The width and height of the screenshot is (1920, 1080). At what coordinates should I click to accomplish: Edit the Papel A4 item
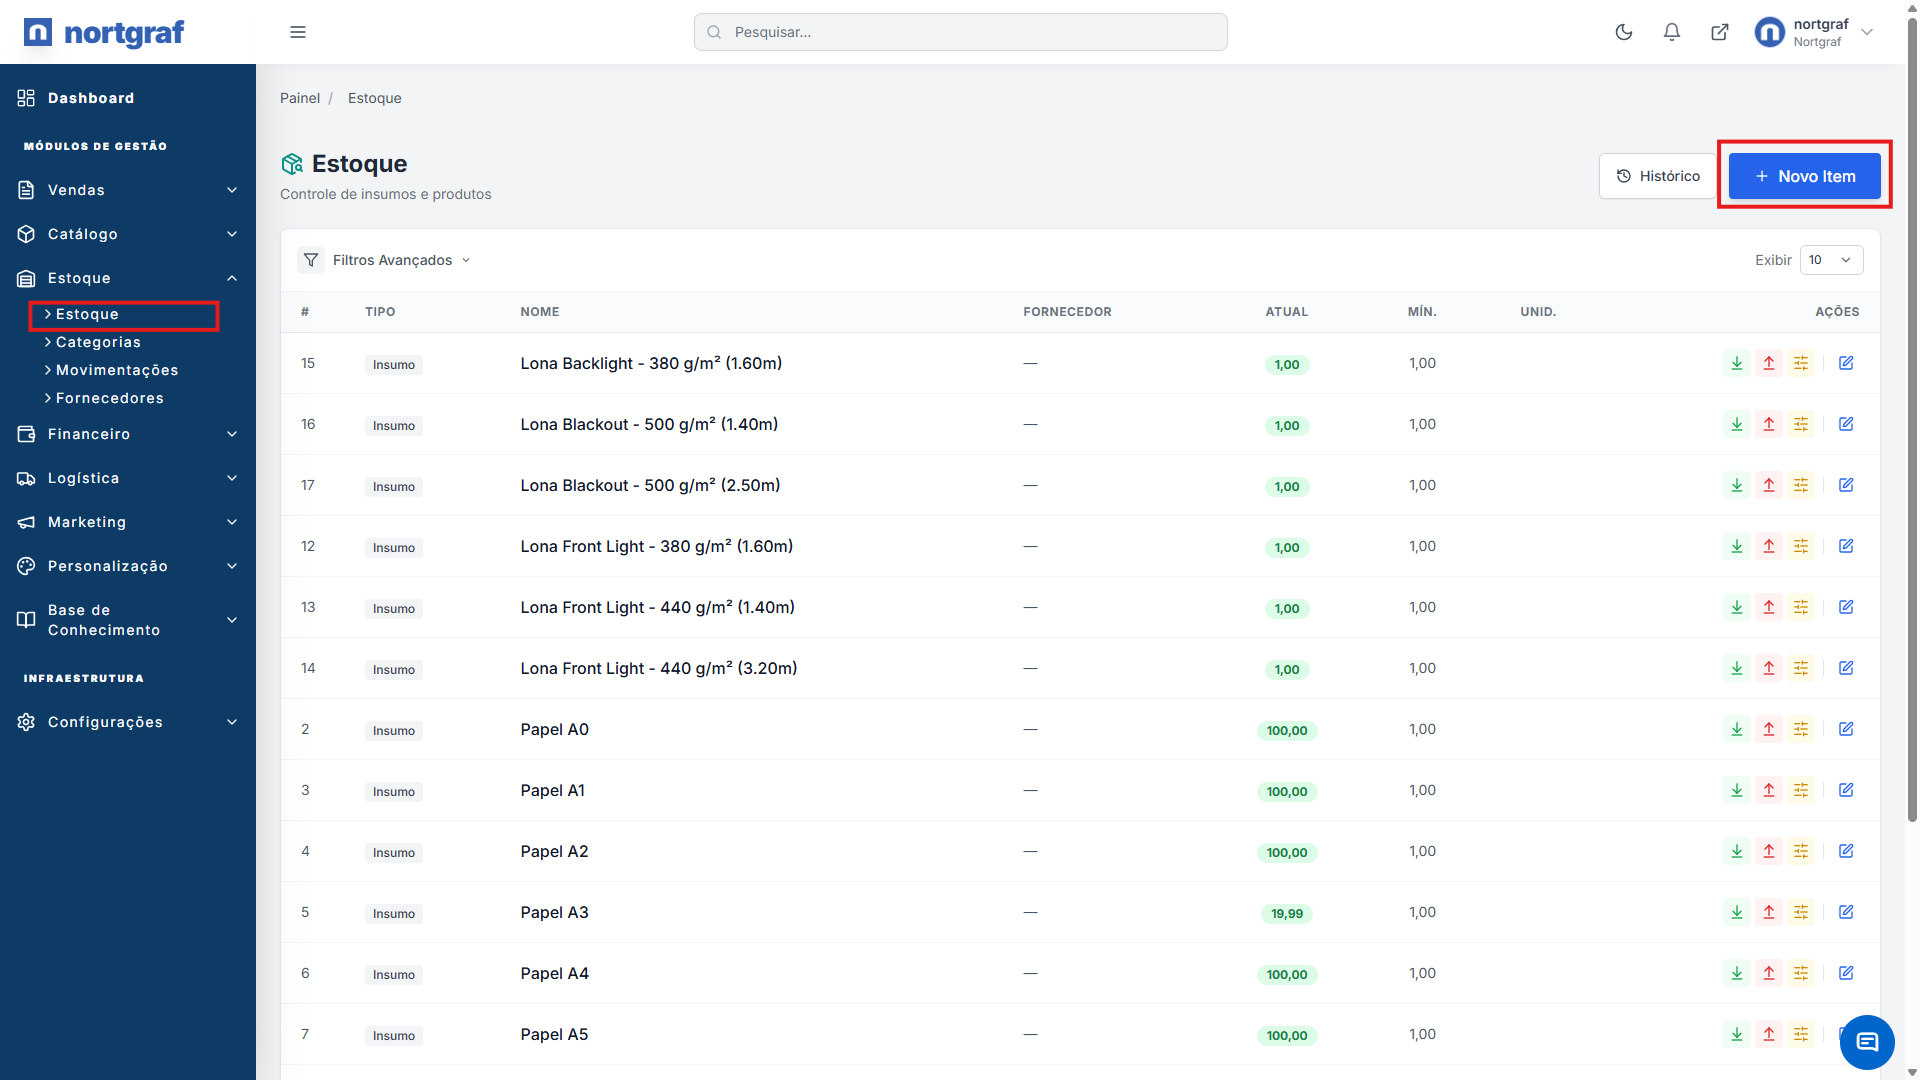[x=1846, y=973]
